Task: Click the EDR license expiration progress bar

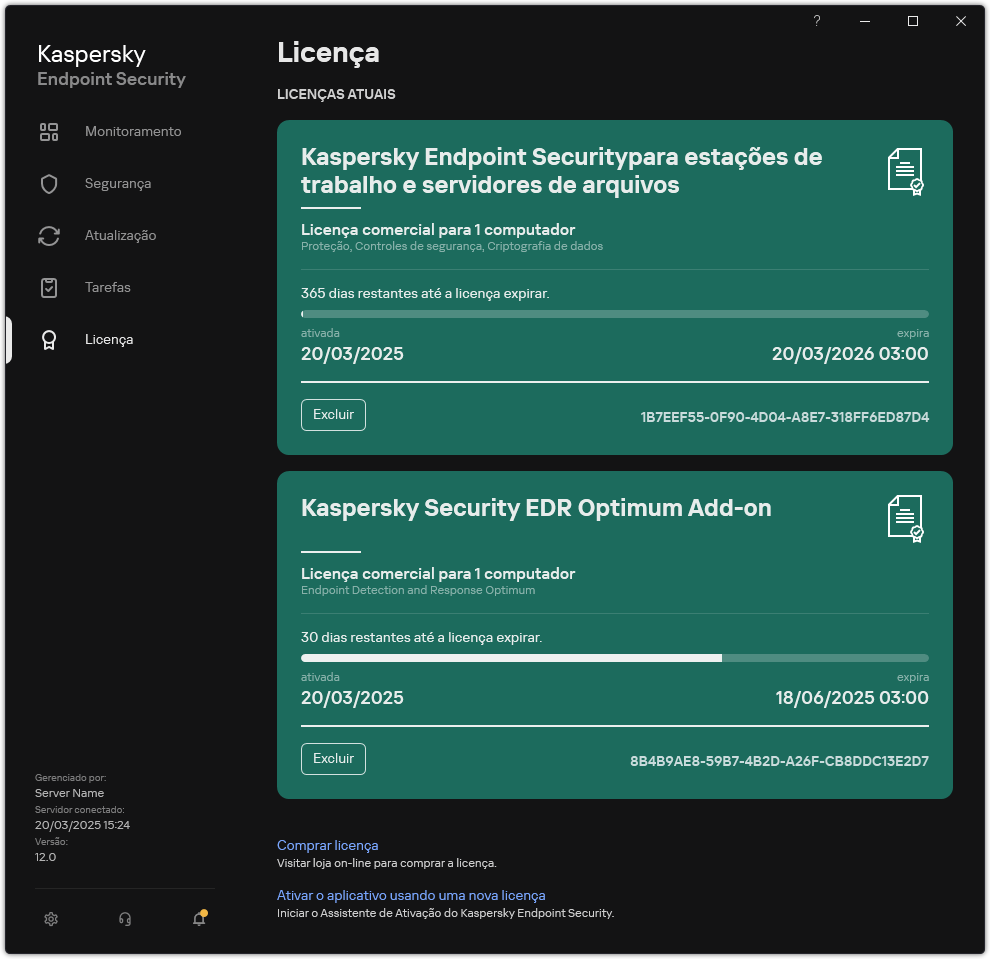Action: point(614,657)
